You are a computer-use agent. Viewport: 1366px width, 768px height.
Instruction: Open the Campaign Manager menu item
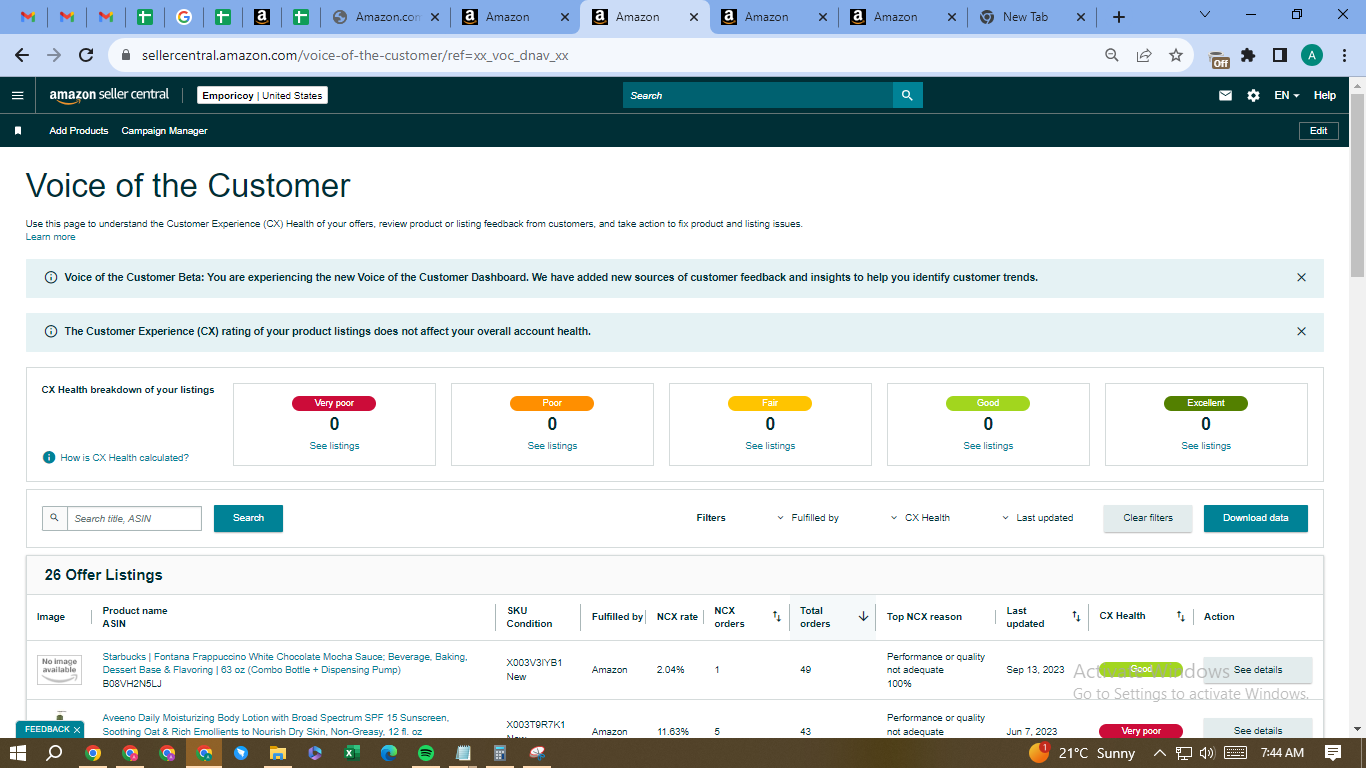(x=165, y=131)
